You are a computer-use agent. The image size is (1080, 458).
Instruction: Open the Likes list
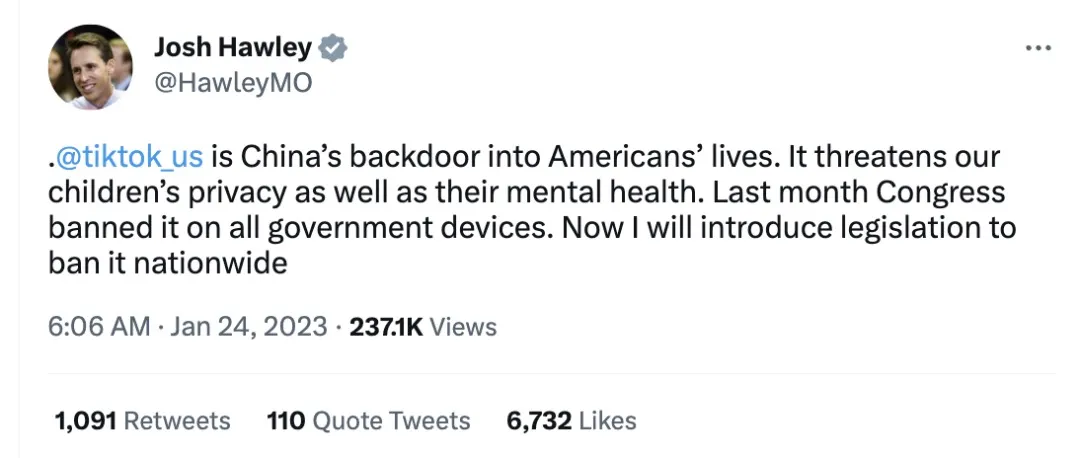tap(607, 421)
